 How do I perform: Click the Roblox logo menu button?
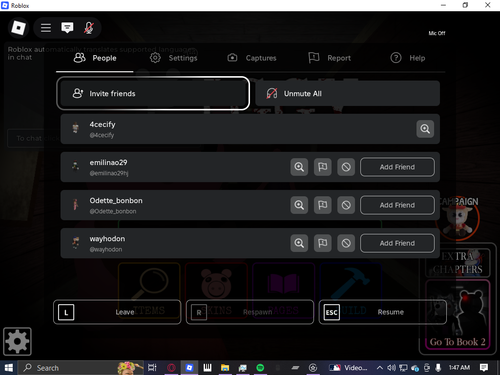pos(18,28)
